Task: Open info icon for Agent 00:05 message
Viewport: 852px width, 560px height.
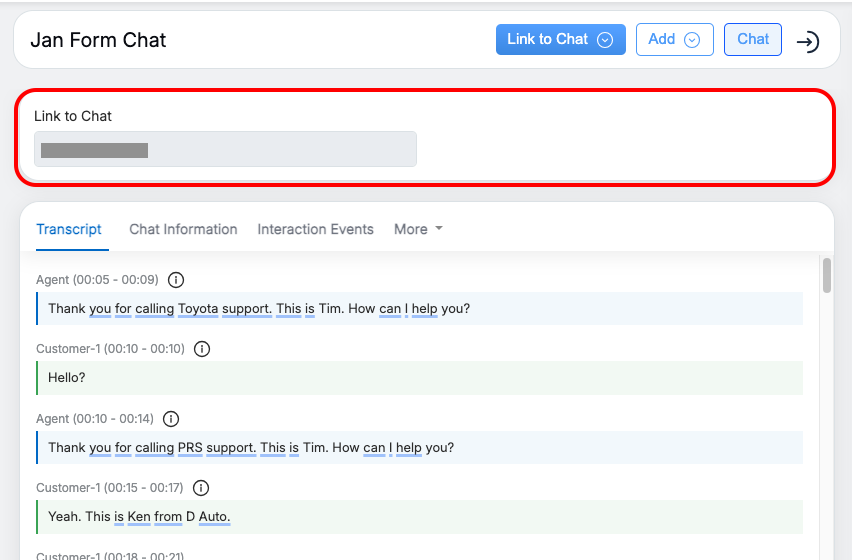Action: (x=177, y=280)
